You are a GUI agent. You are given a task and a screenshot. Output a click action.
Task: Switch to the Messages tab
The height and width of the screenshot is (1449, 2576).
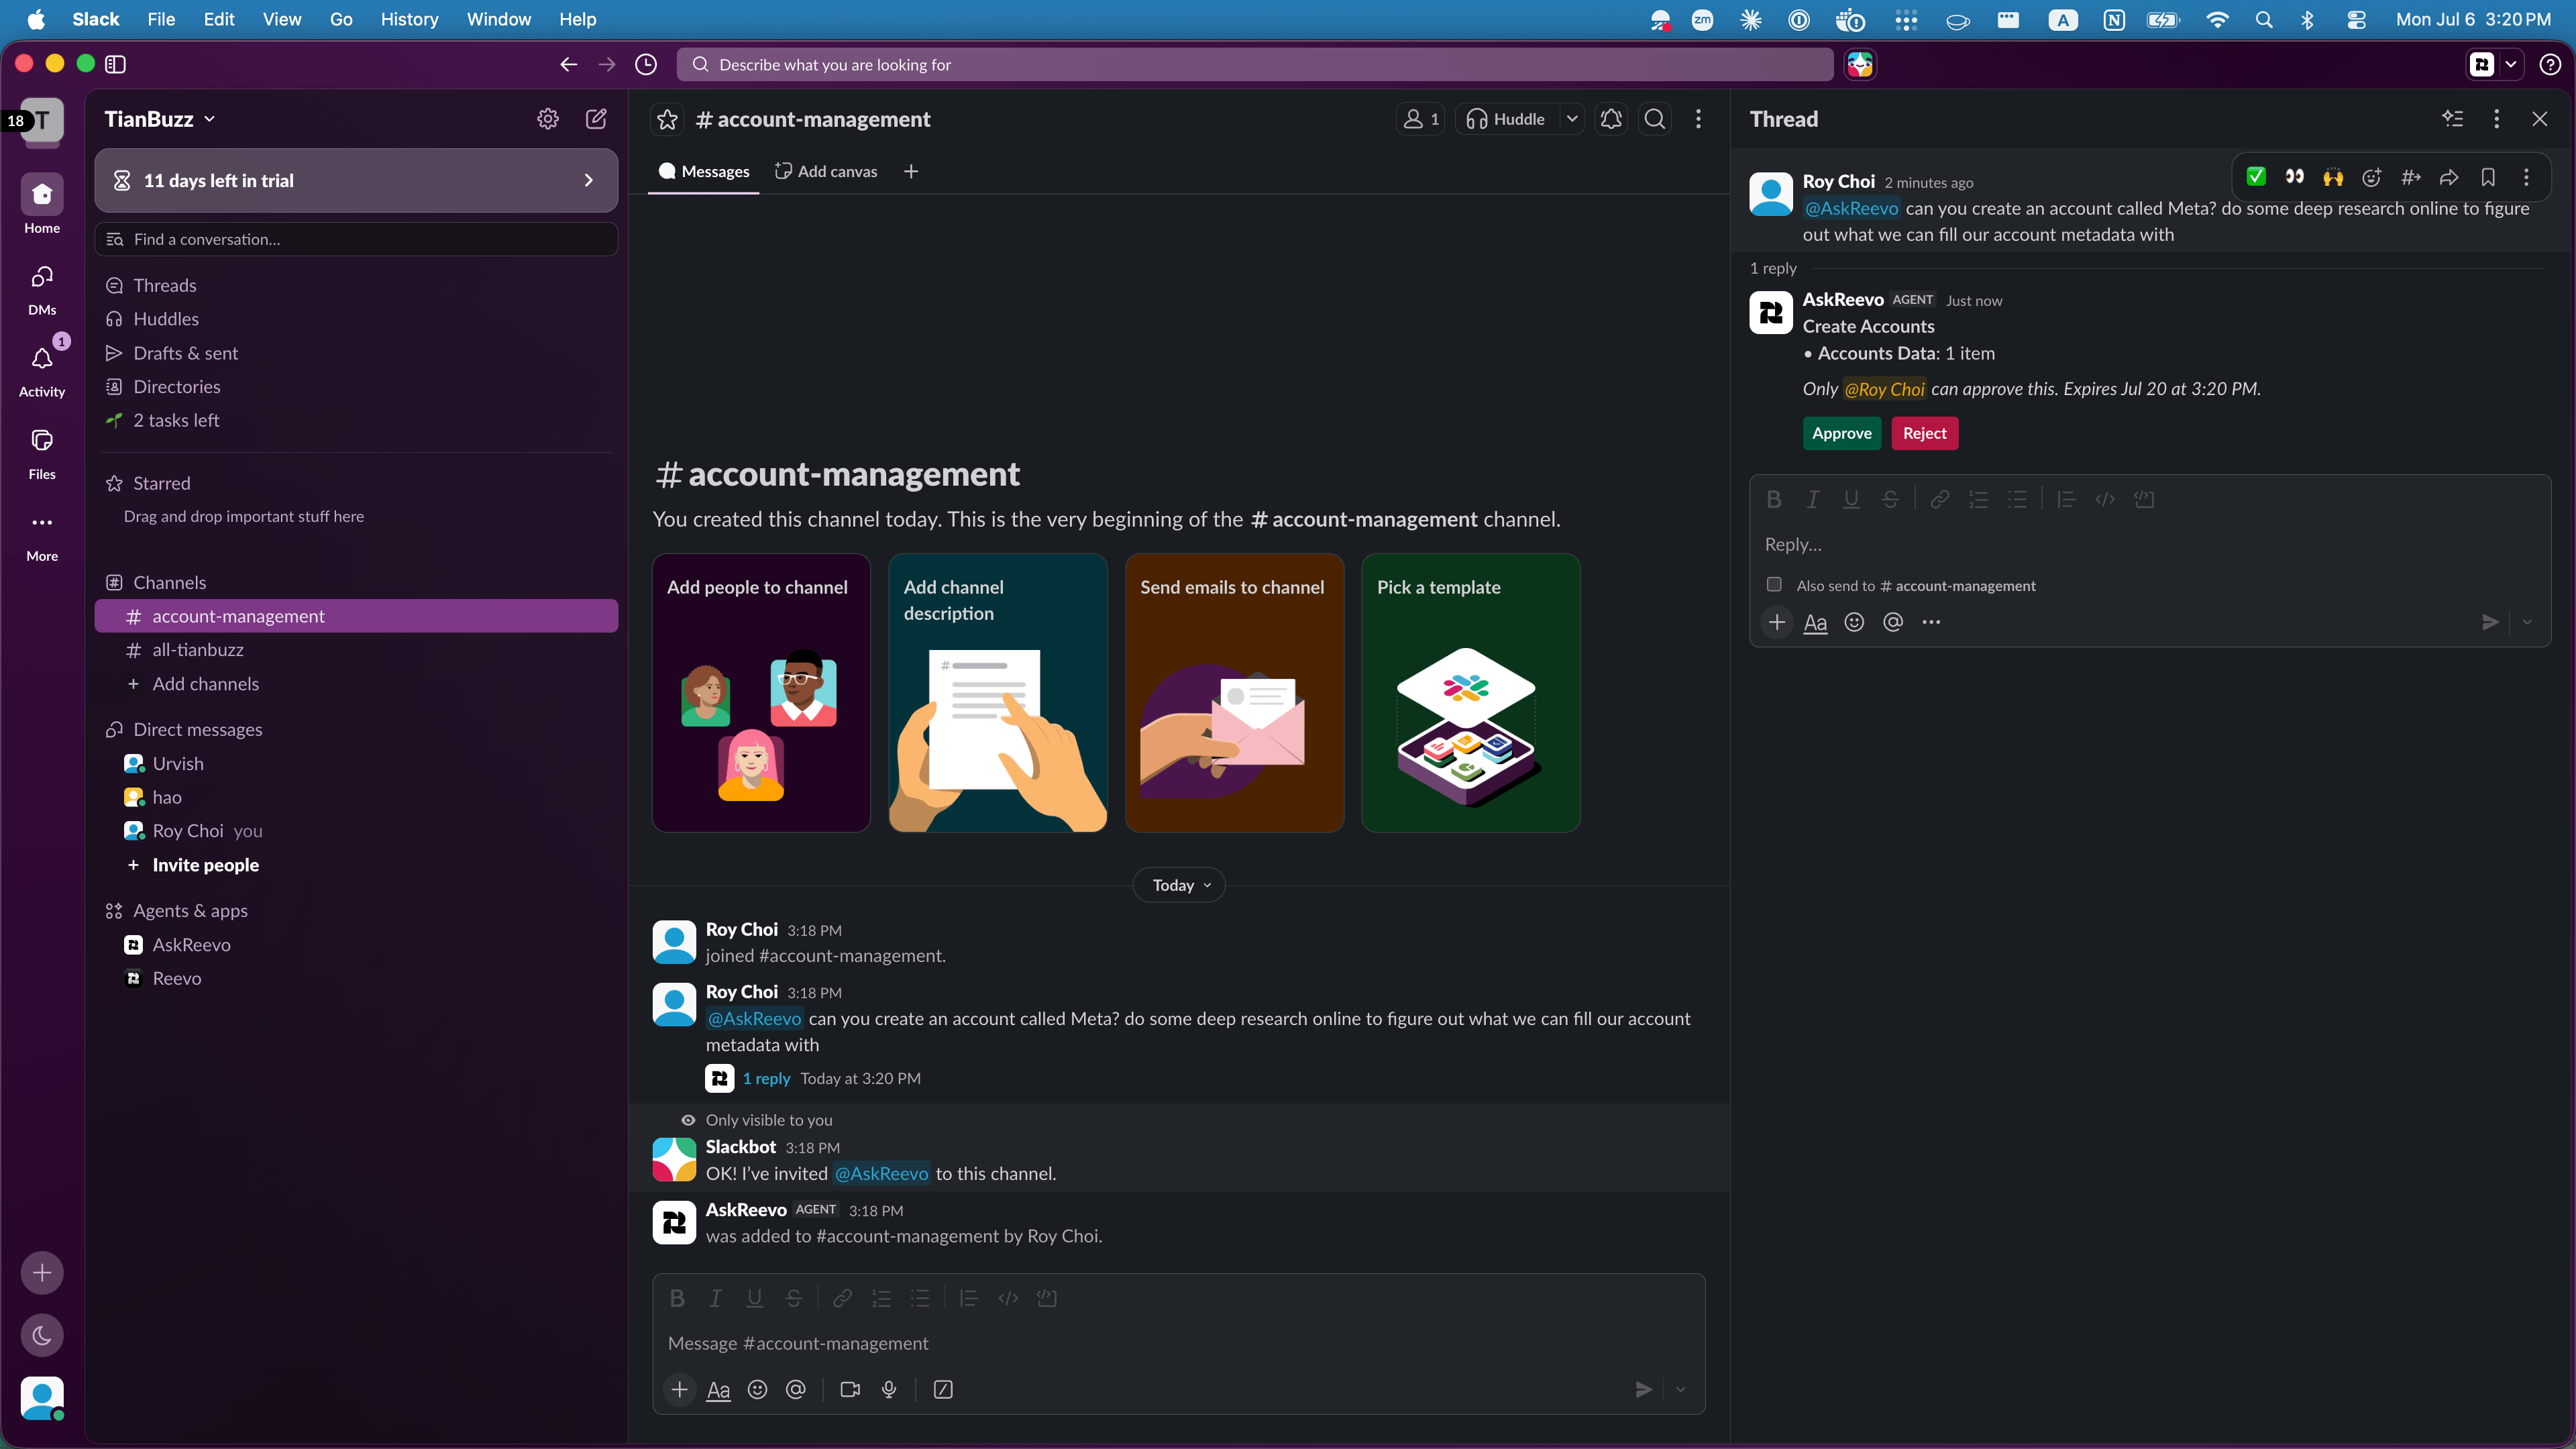pos(704,171)
